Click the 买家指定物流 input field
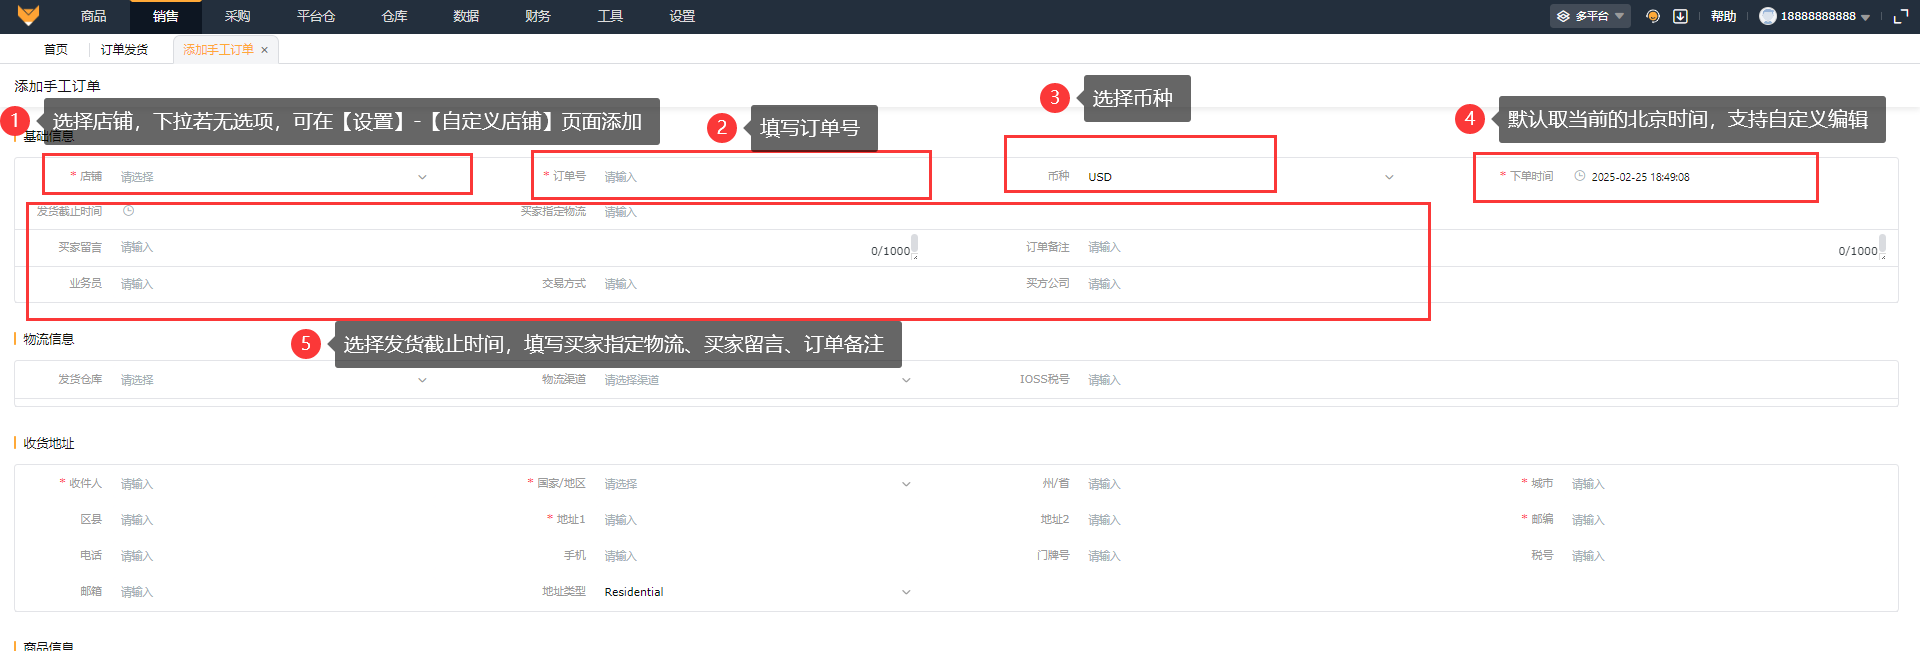This screenshot has height=651, width=1920. (757, 212)
